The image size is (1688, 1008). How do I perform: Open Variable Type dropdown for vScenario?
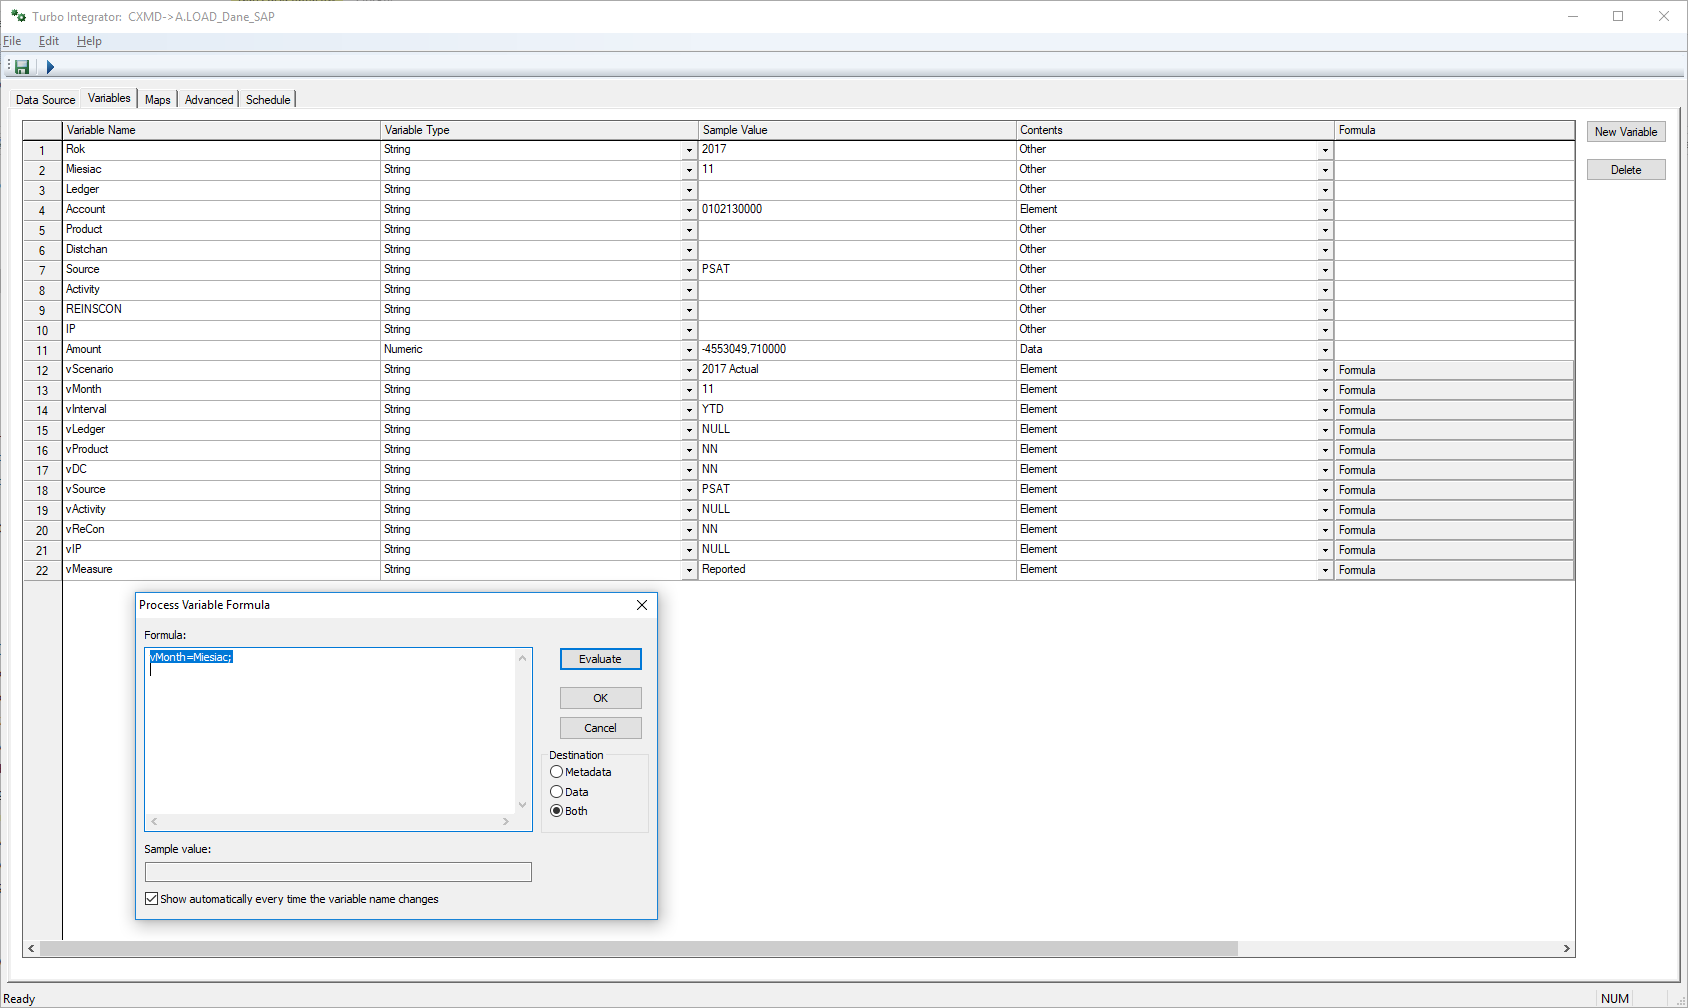689,370
